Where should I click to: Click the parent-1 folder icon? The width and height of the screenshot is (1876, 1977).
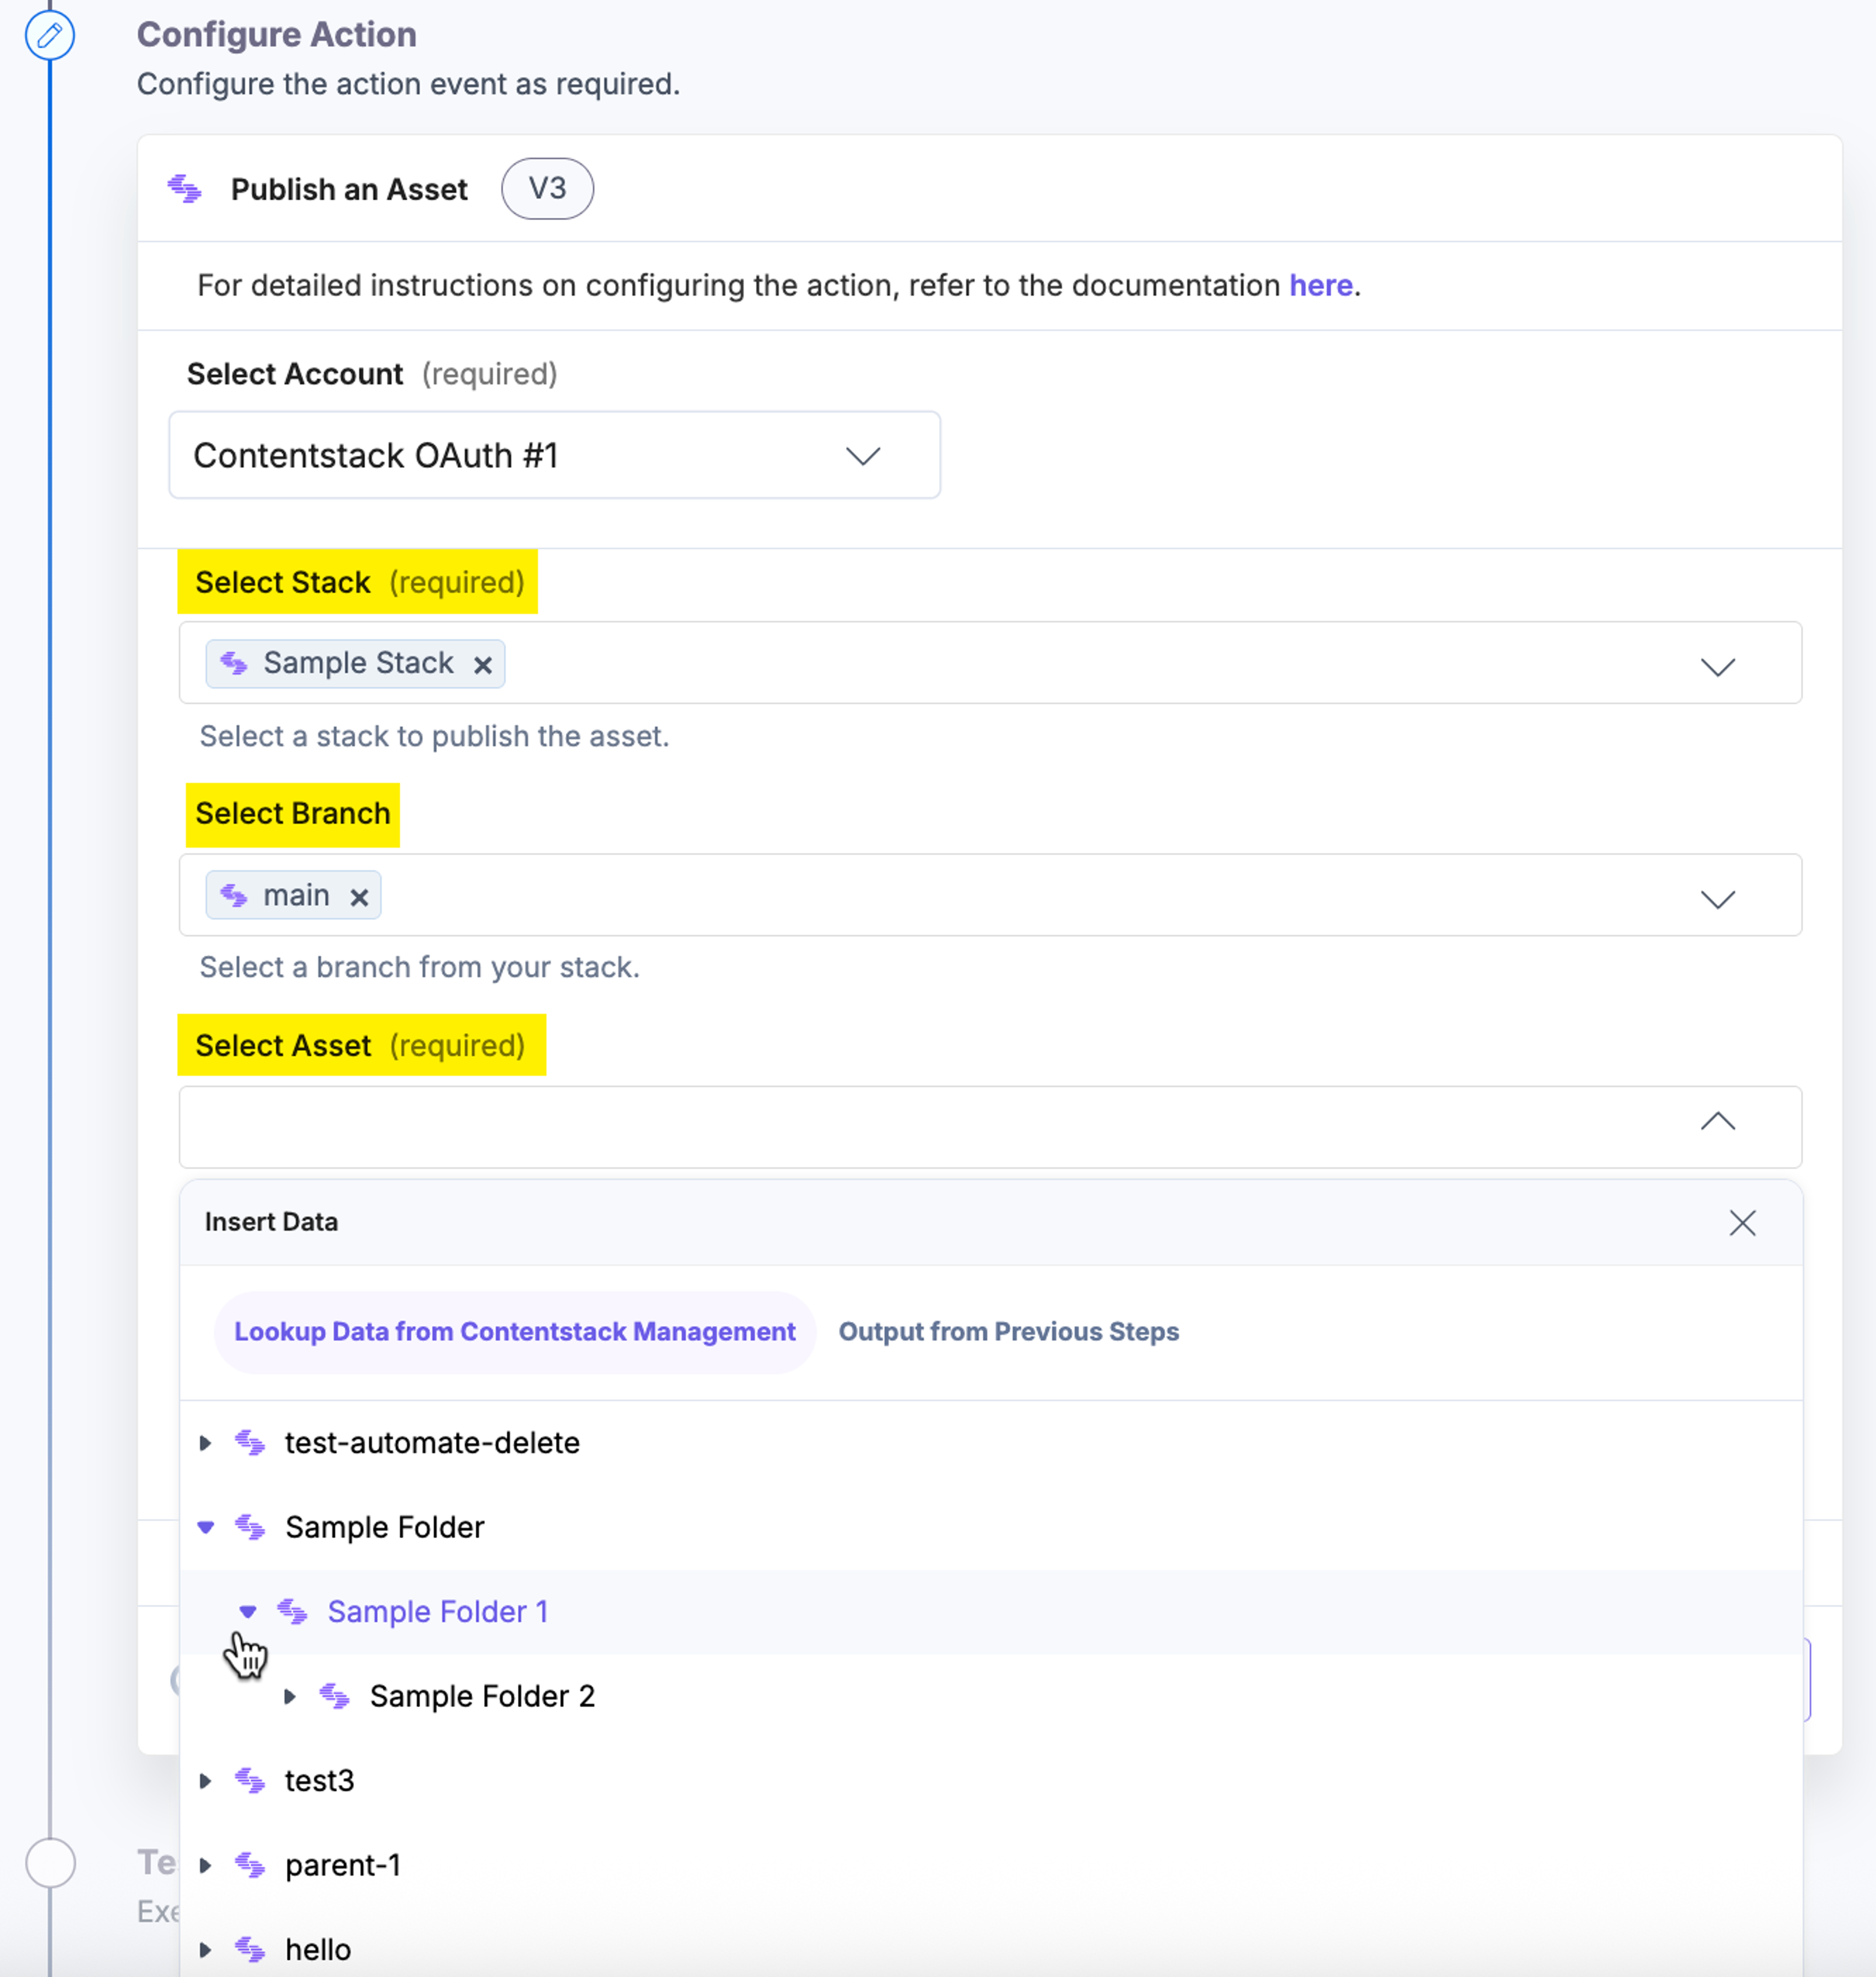(250, 1865)
